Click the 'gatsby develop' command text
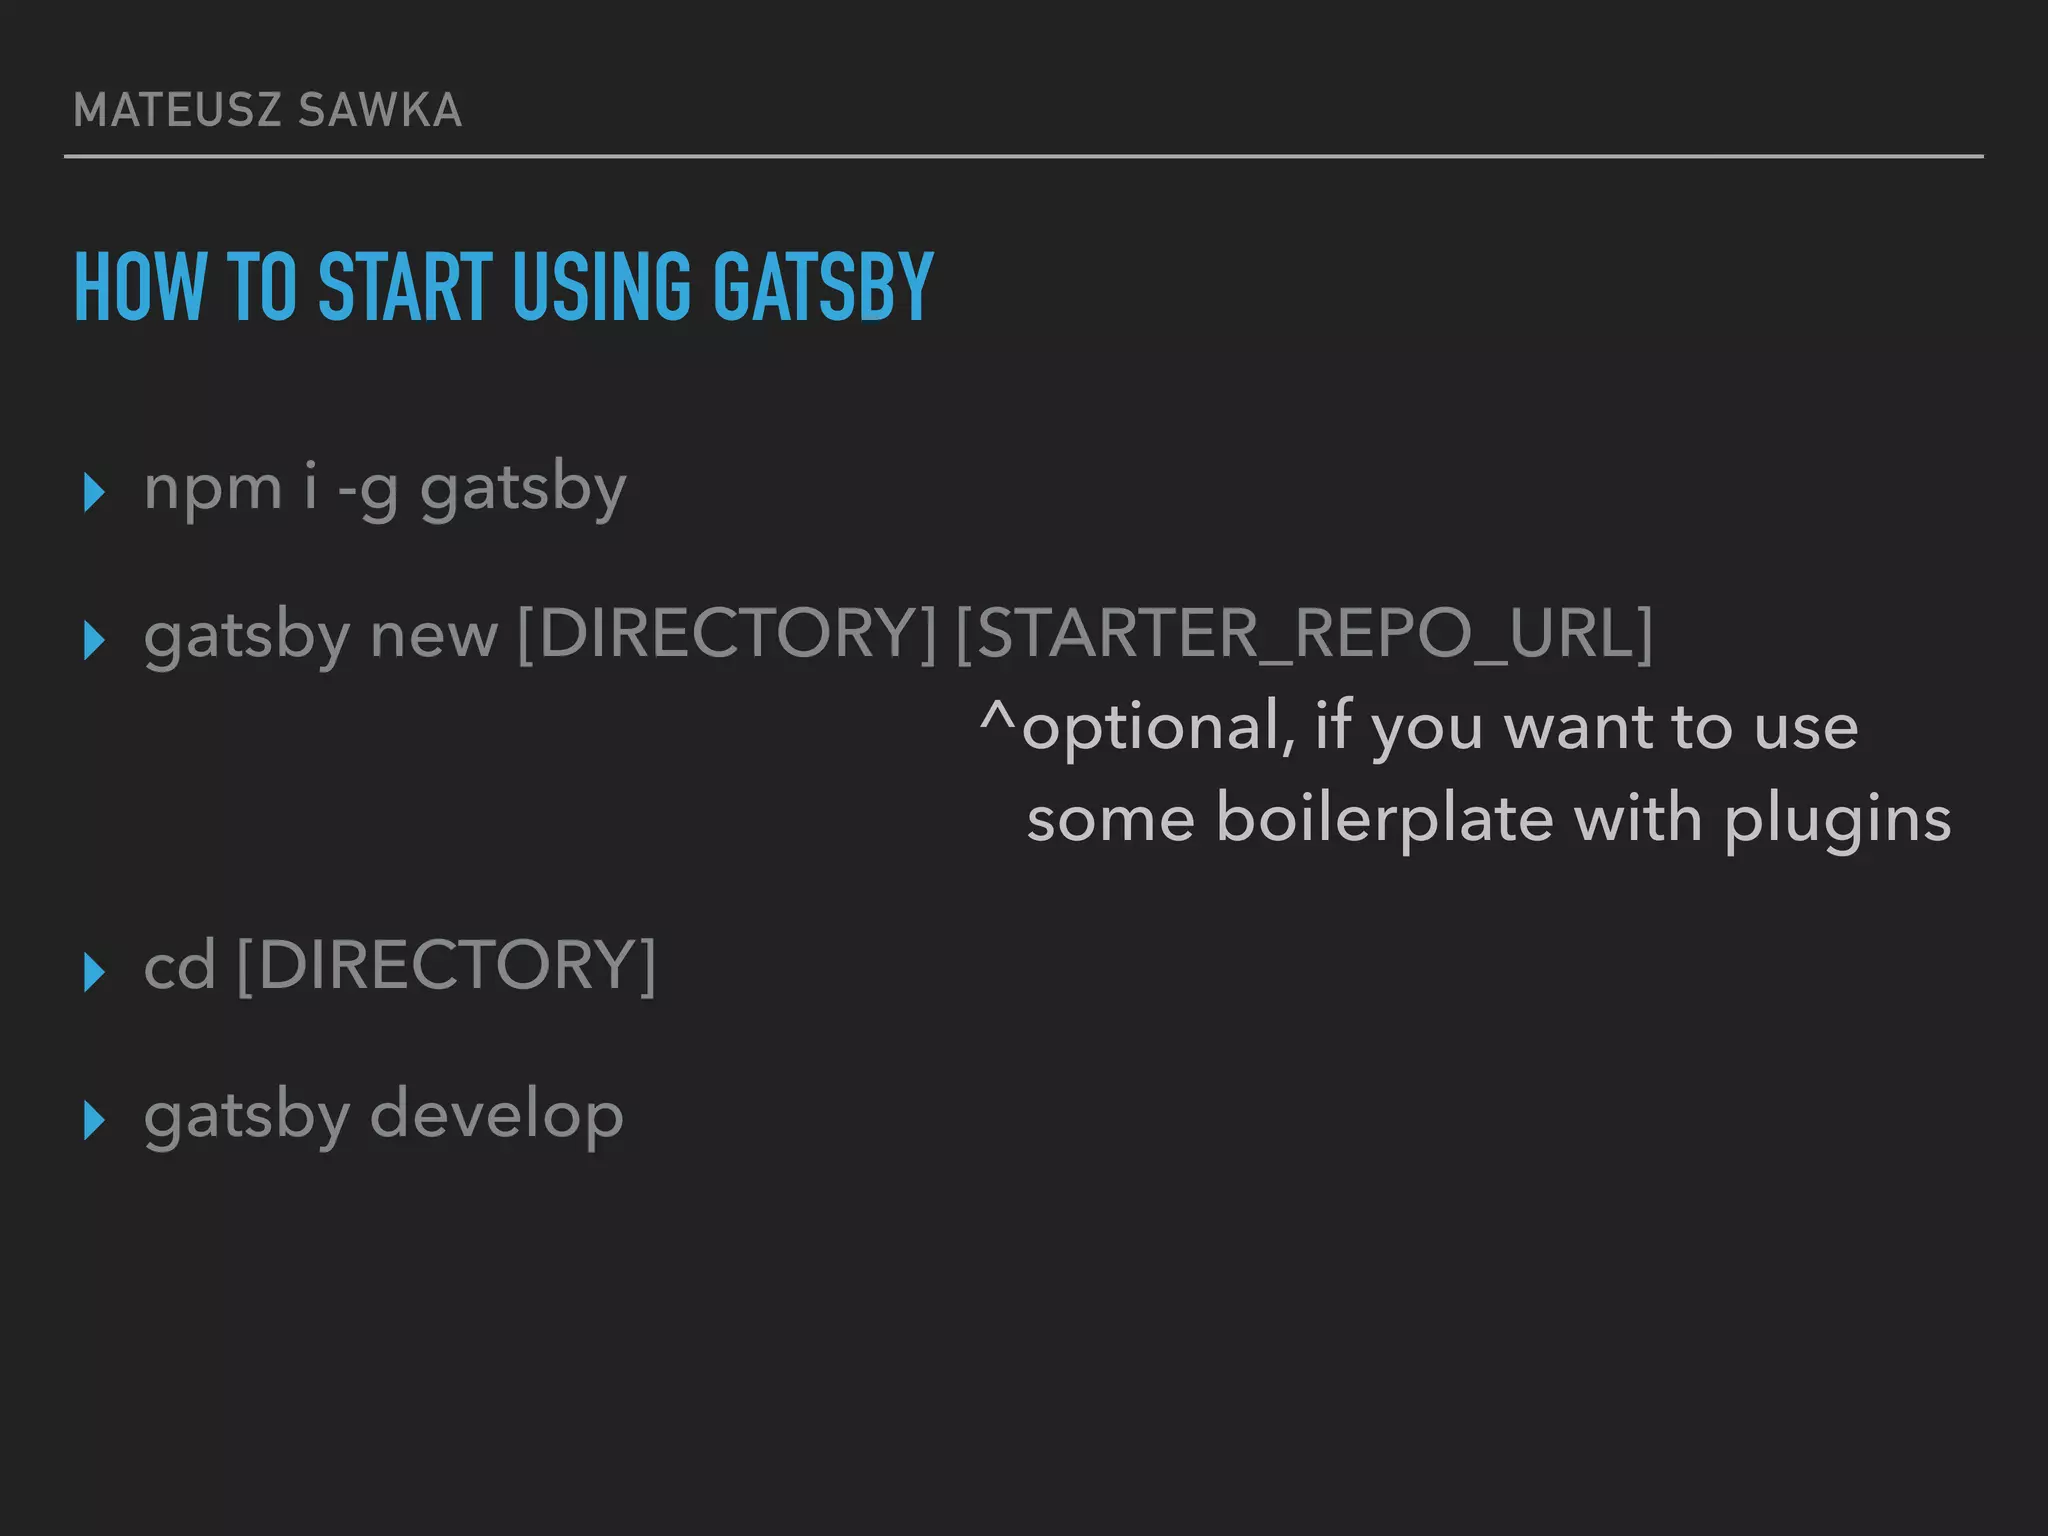The width and height of the screenshot is (2048, 1536). [384, 1116]
